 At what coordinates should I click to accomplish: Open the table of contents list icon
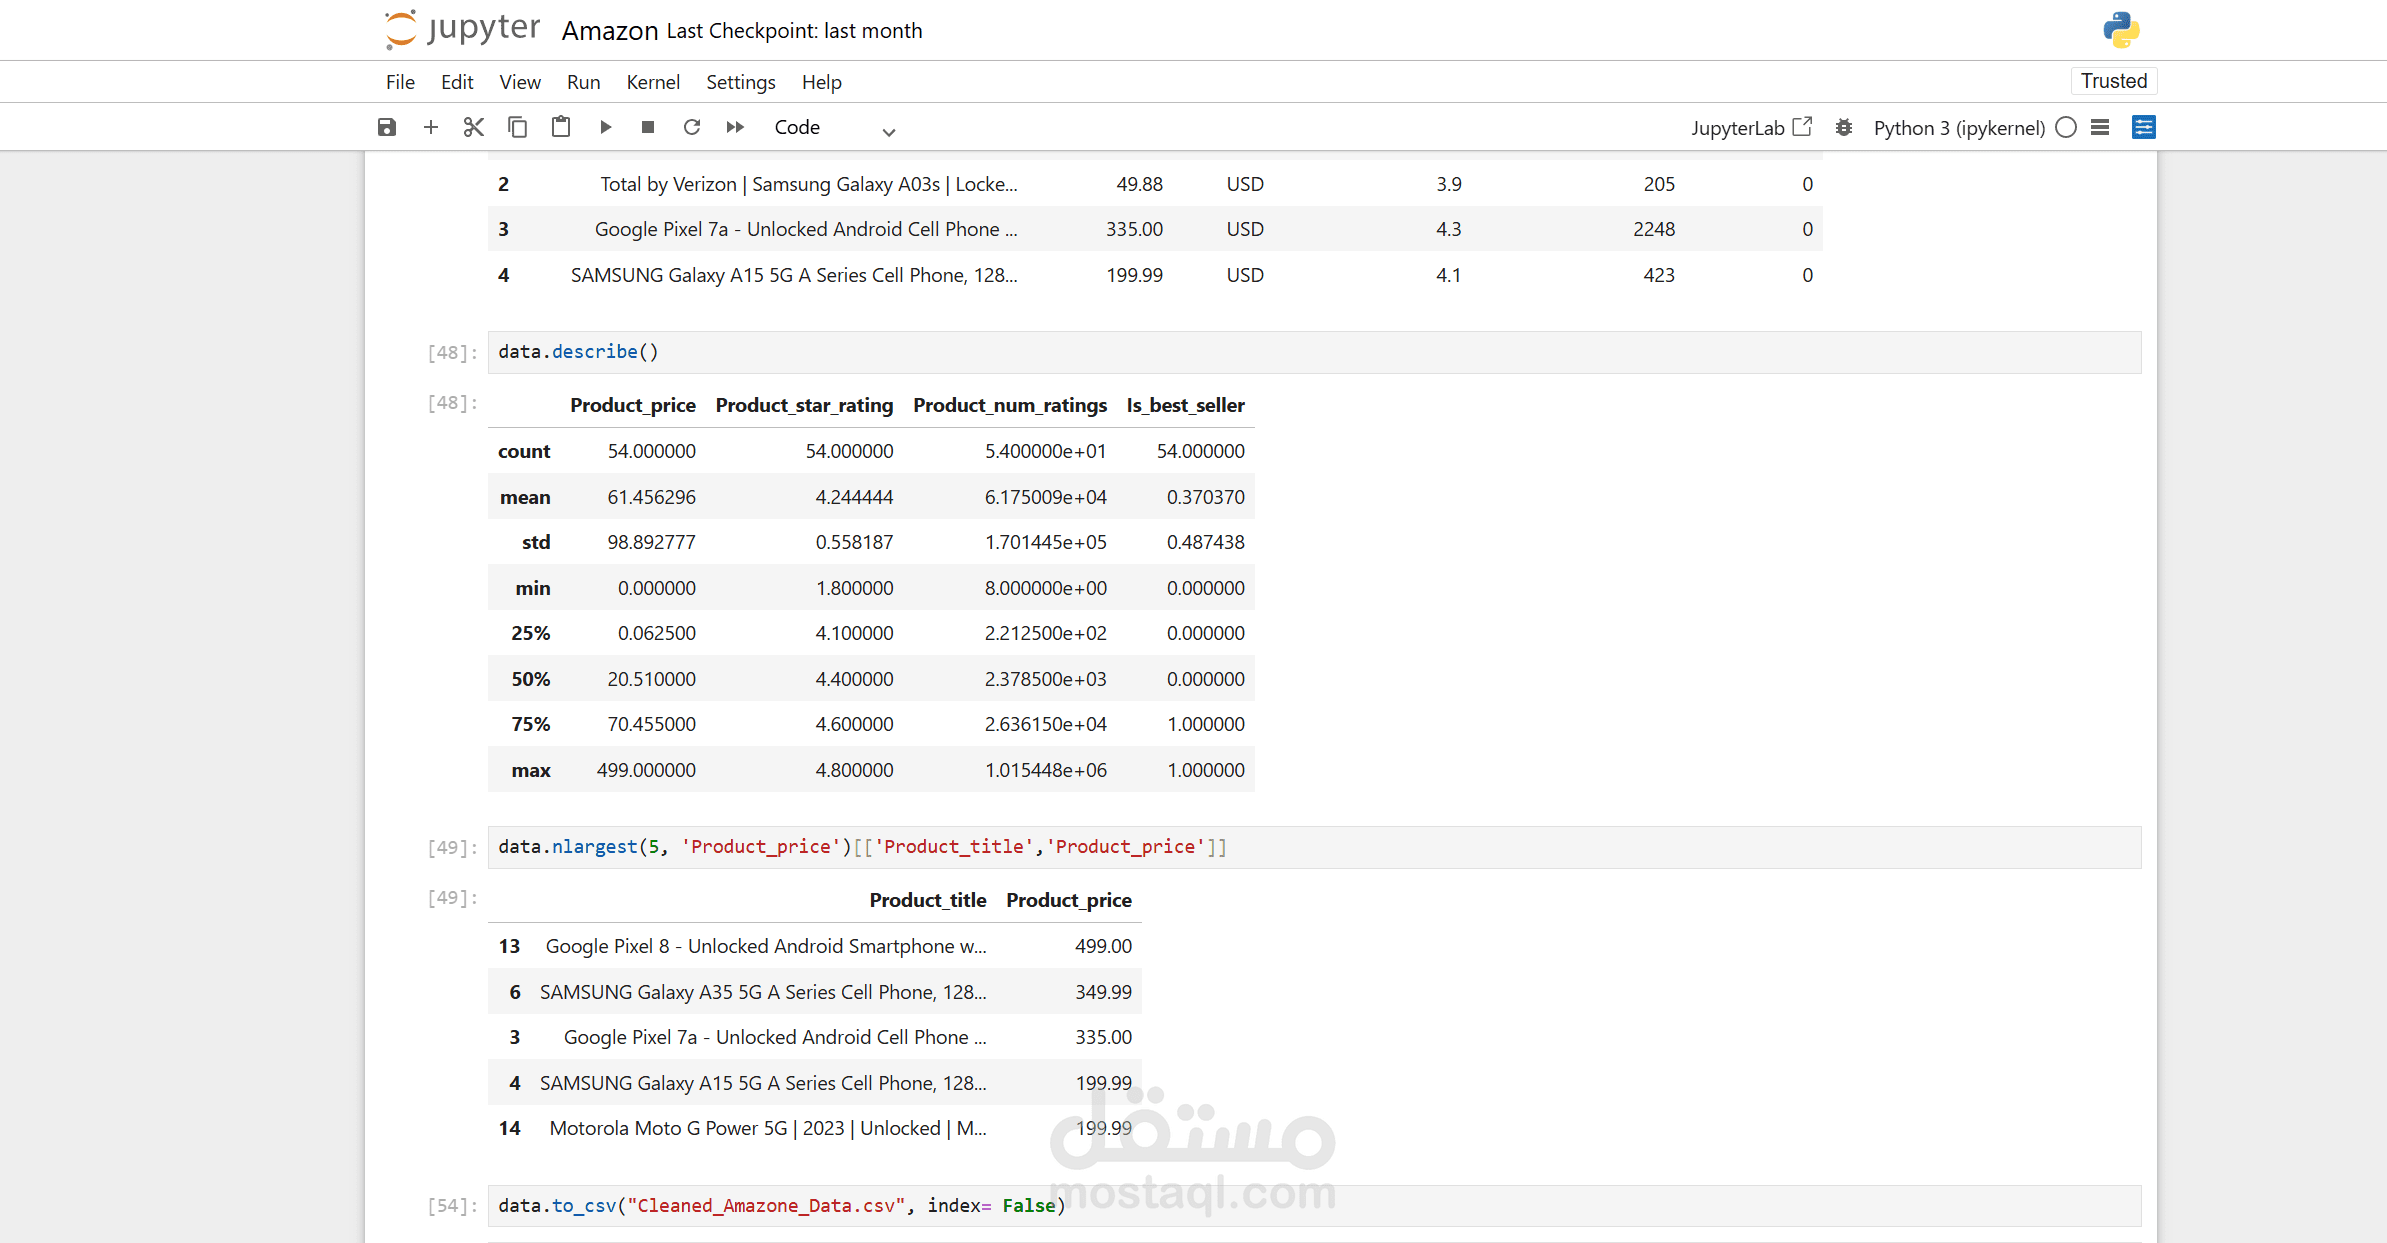2100,127
